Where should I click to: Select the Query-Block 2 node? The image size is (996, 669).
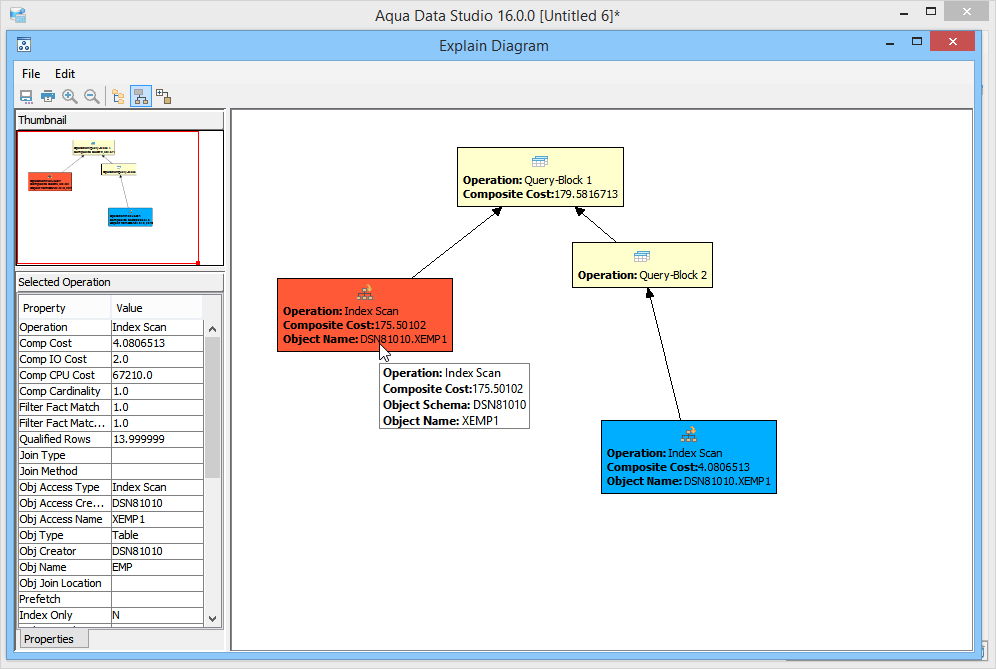[x=642, y=265]
